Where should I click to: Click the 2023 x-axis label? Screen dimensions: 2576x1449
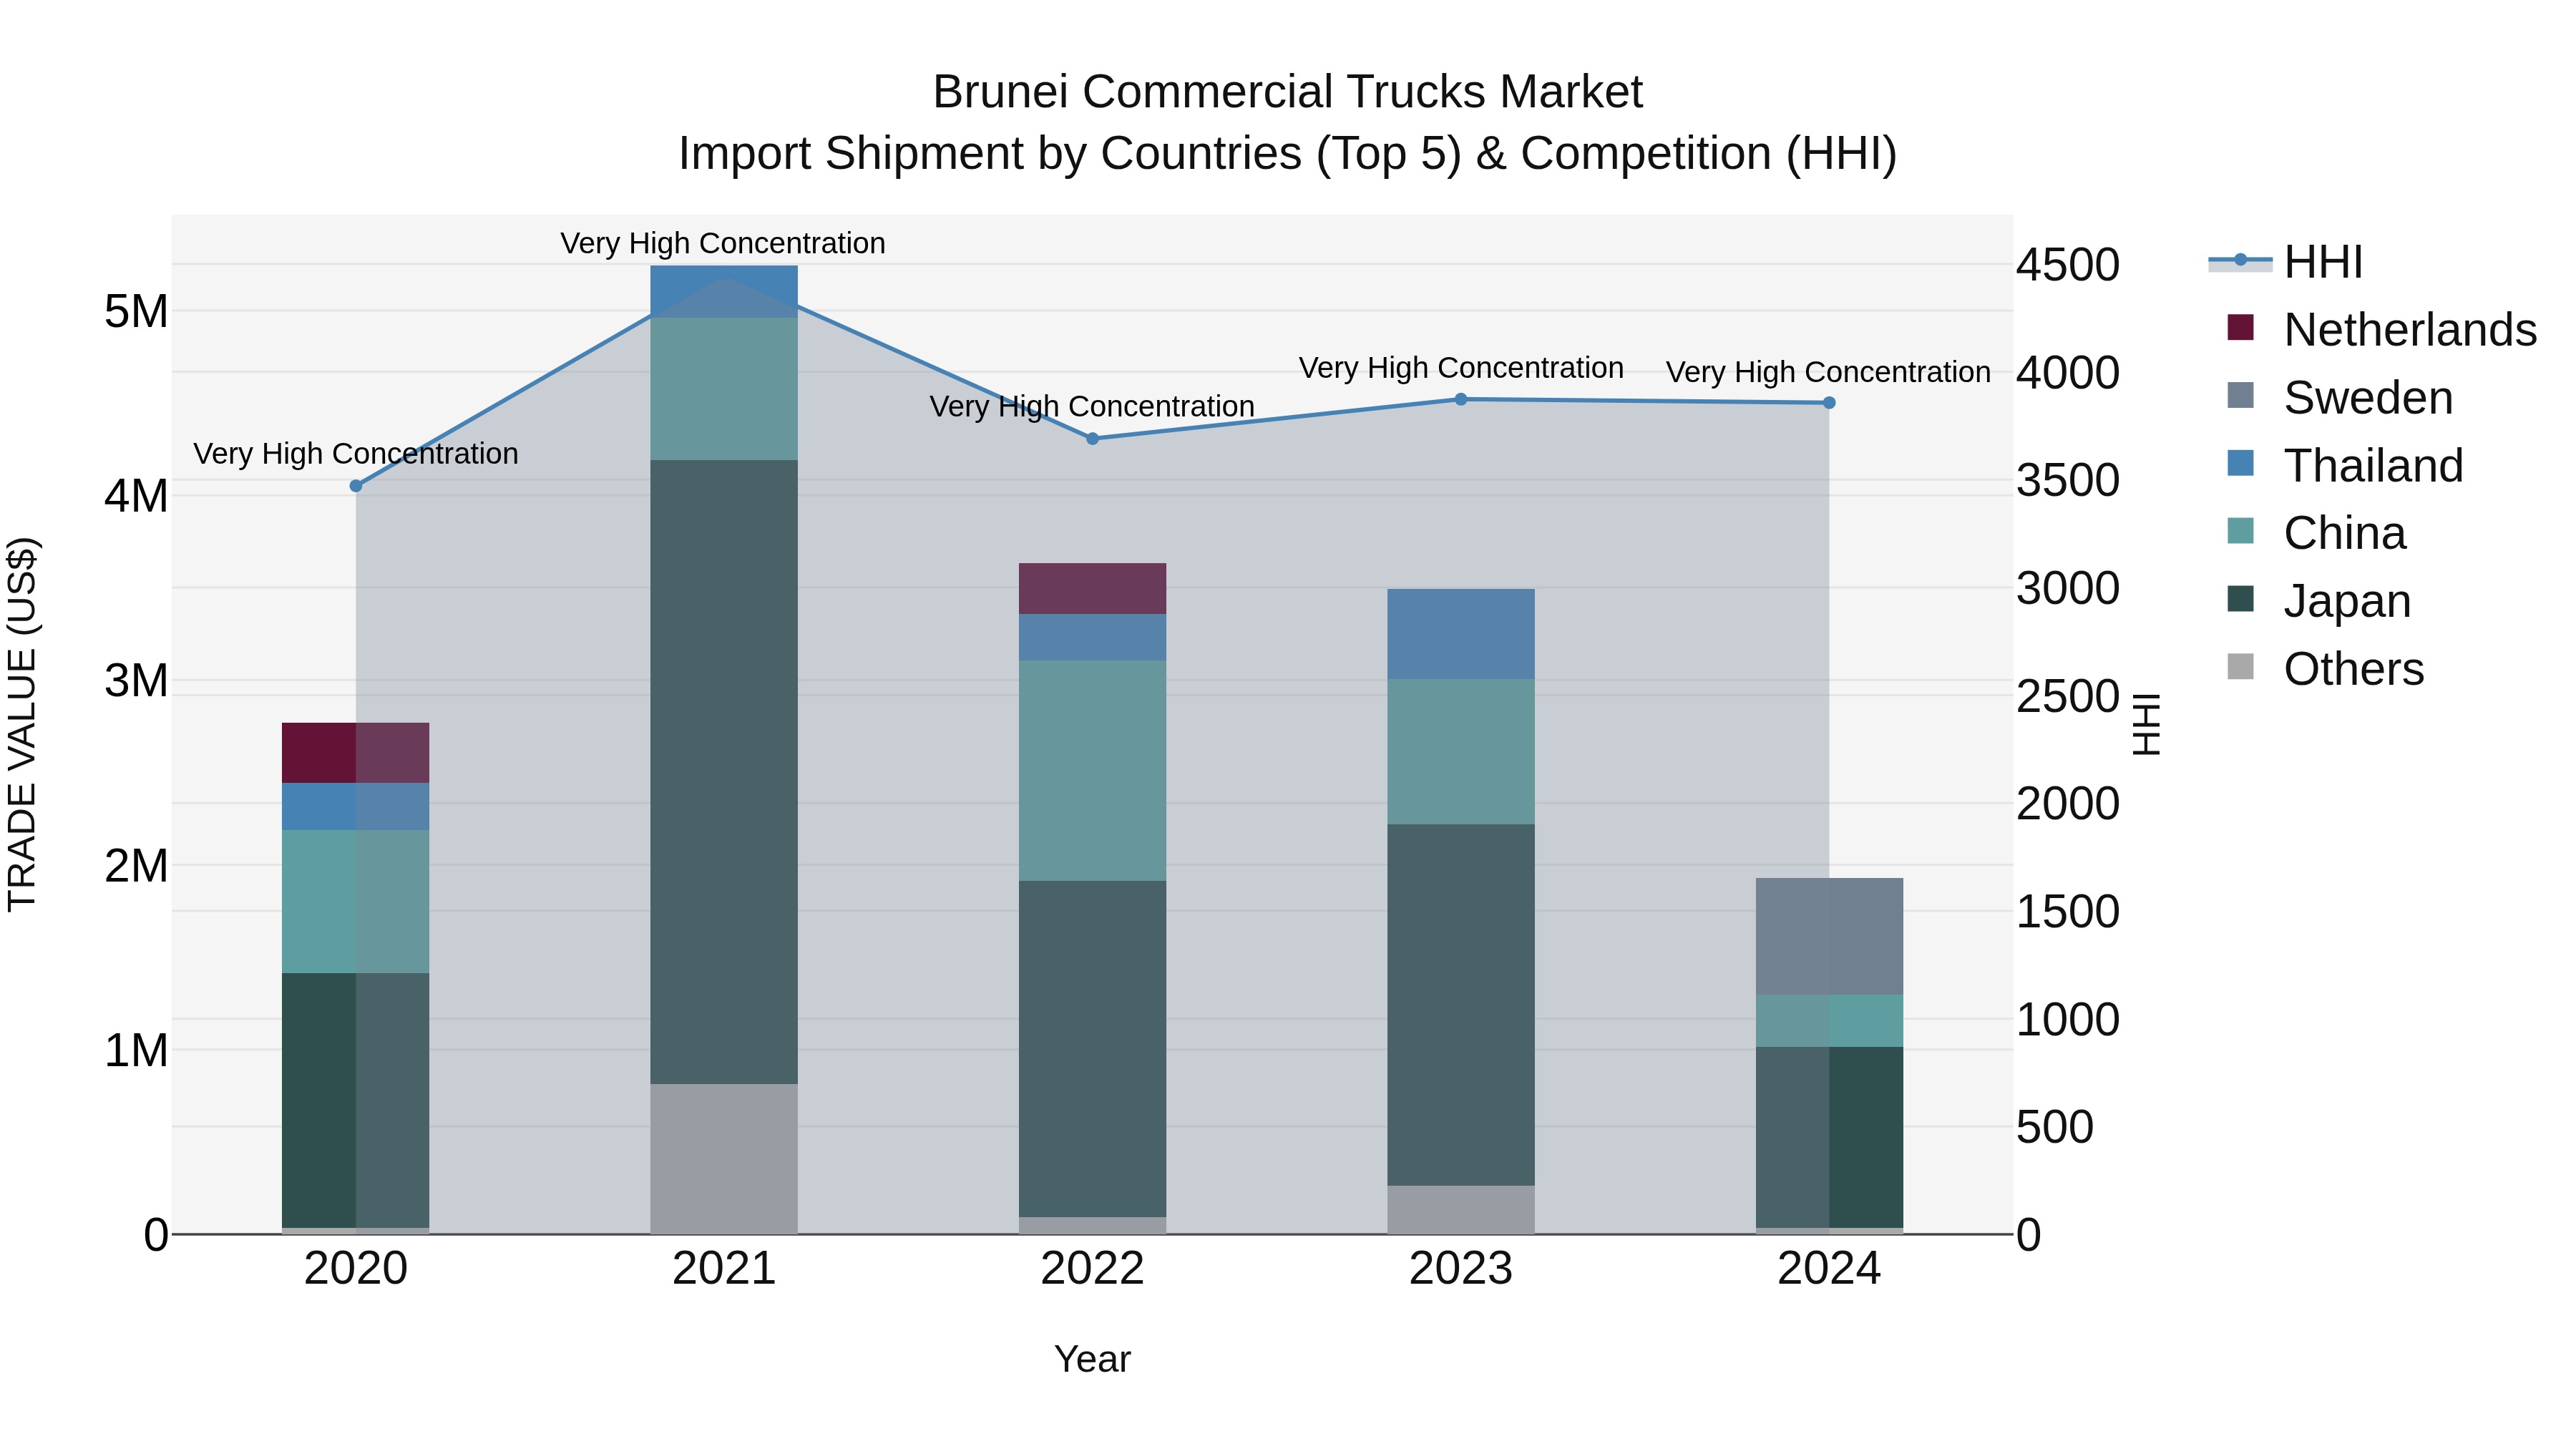1461,1270
